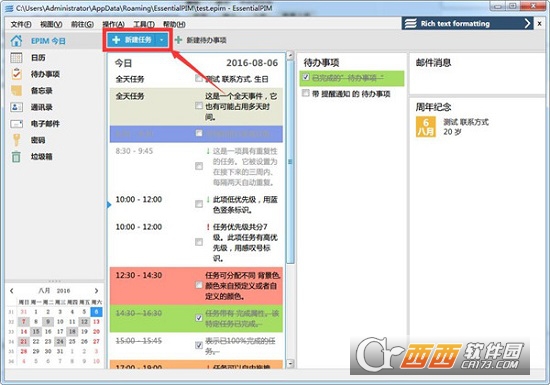The height and width of the screenshot is (385, 550).
Task: Check the 12:30 - 14:30 red task checkbox
Action: coord(199,285)
